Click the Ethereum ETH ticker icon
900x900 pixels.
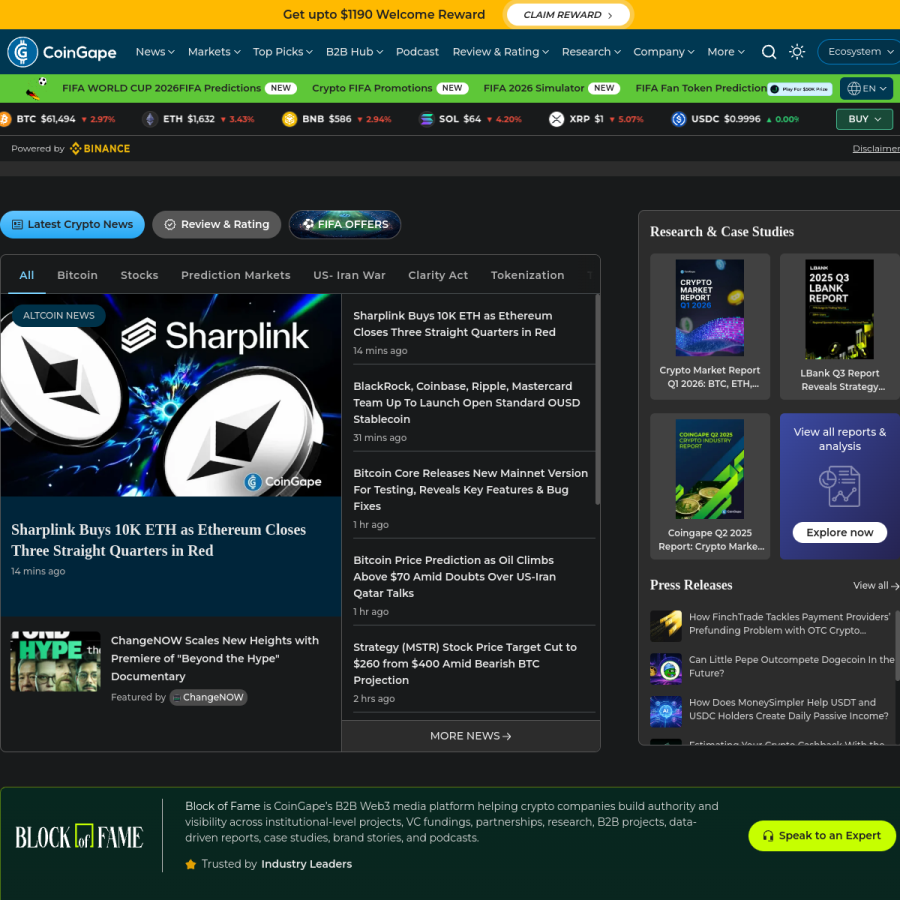point(150,119)
